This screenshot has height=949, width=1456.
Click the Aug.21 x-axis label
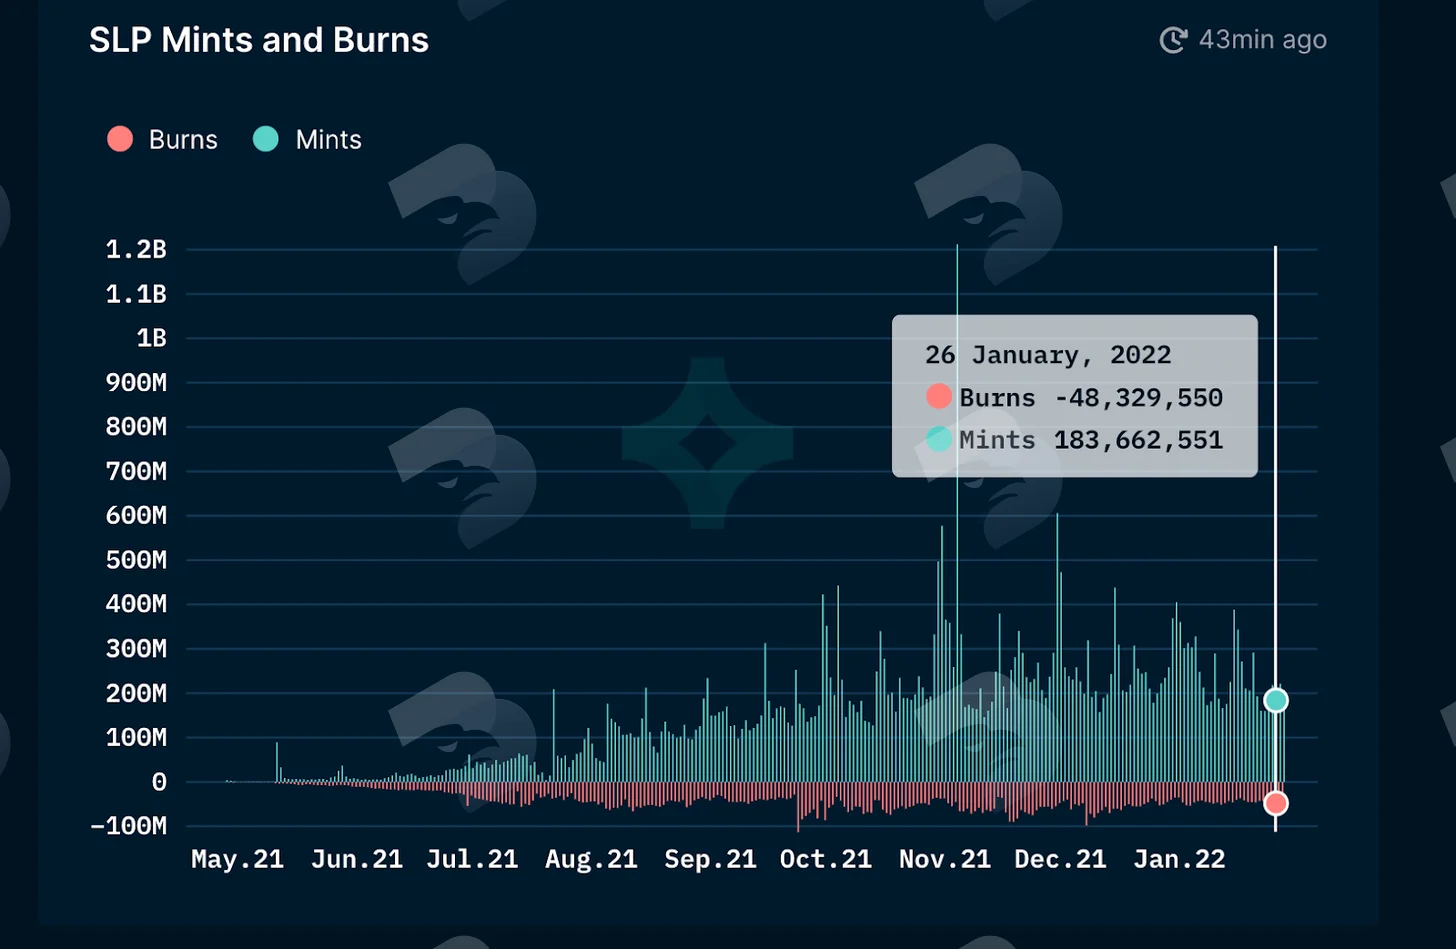click(x=591, y=859)
